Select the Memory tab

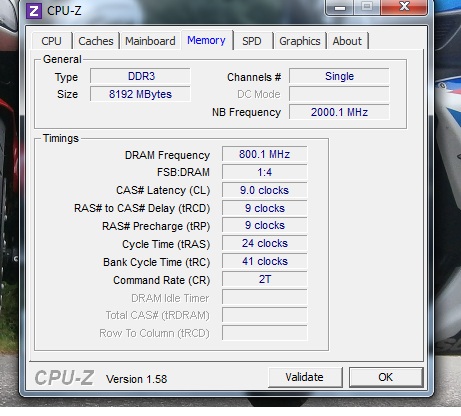click(x=206, y=40)
